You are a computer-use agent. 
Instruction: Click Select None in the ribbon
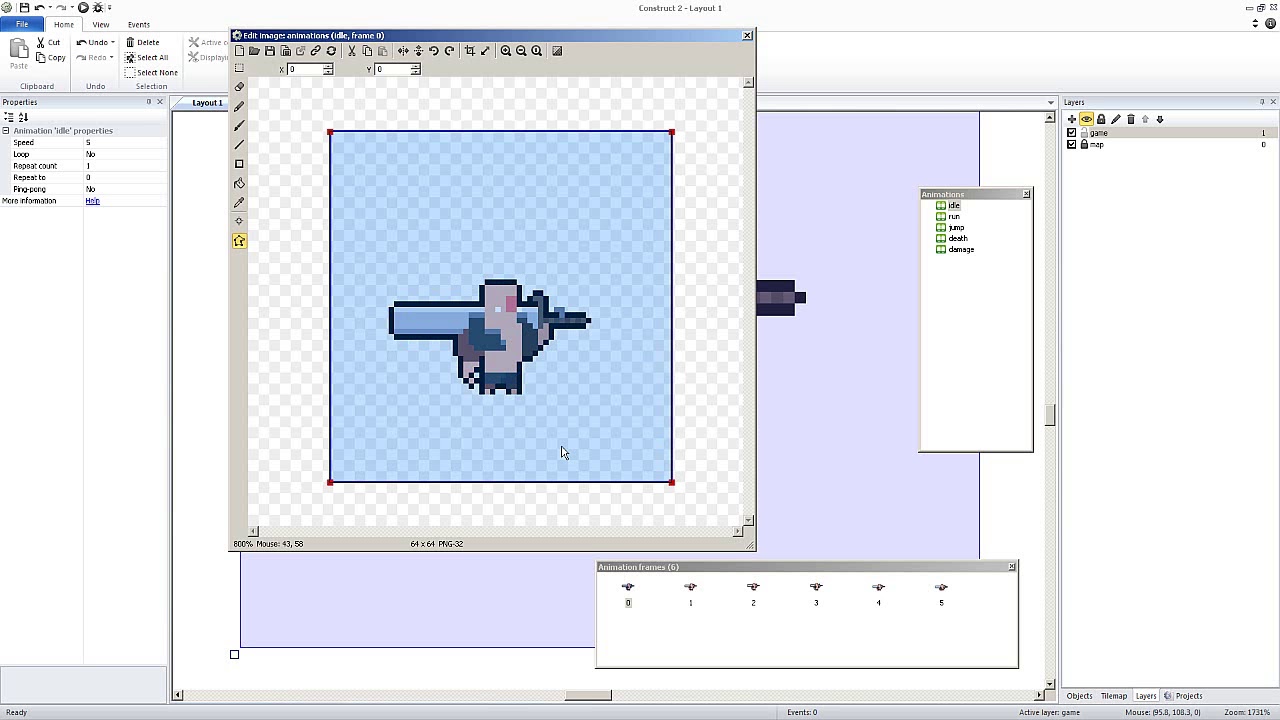click(151, 73)
